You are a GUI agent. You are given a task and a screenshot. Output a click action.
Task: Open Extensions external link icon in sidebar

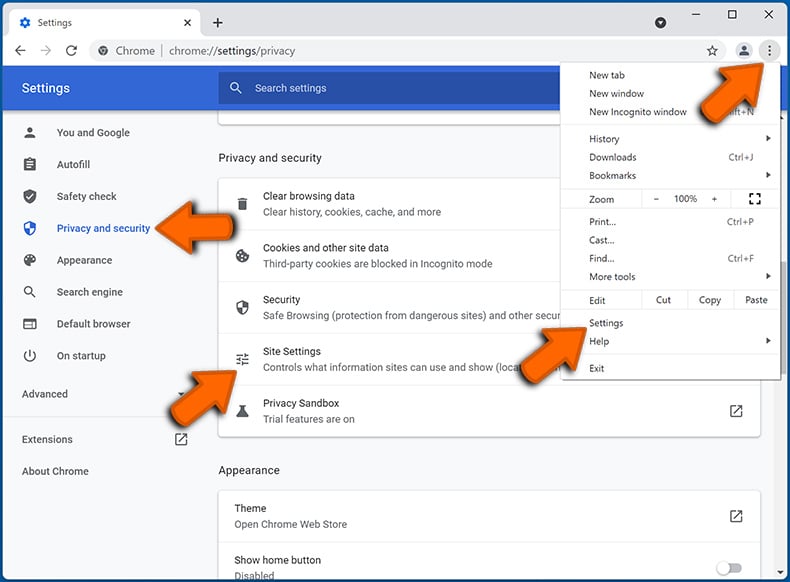(x=181, y=439)
